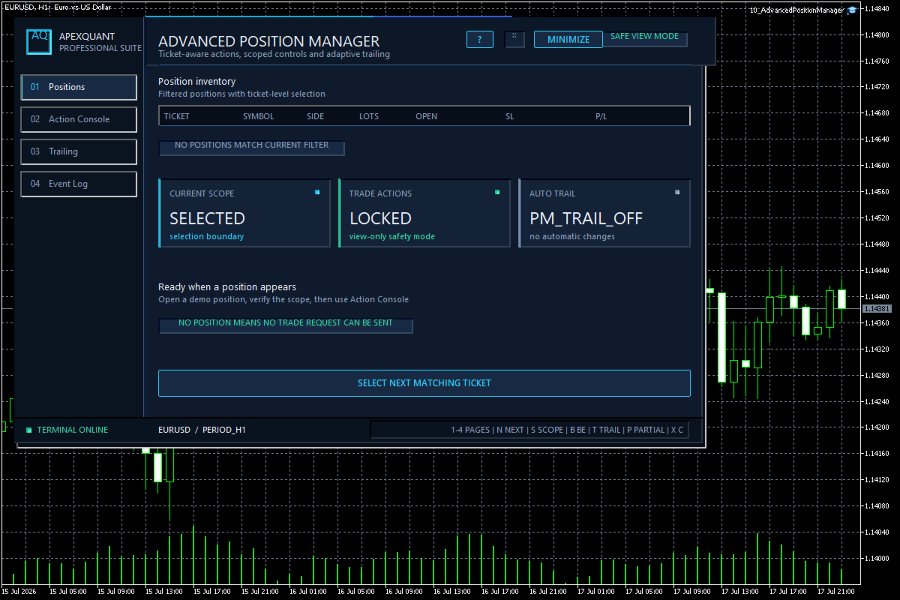Click the No Positions Match Current Filter label
The image size is (900, 600).
coord(251,146)
